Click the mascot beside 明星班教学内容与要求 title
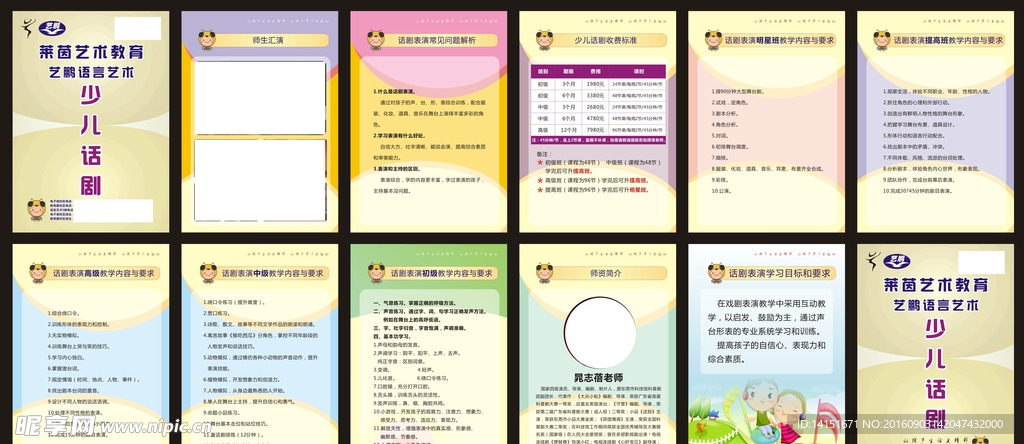The width and height of the screenshot is (1024, 444). coord(714,40)
